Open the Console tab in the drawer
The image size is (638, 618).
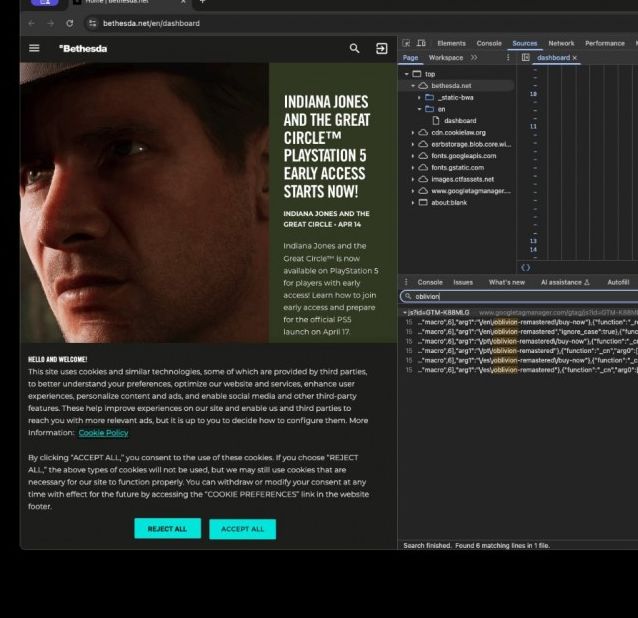tap(430, 282)
